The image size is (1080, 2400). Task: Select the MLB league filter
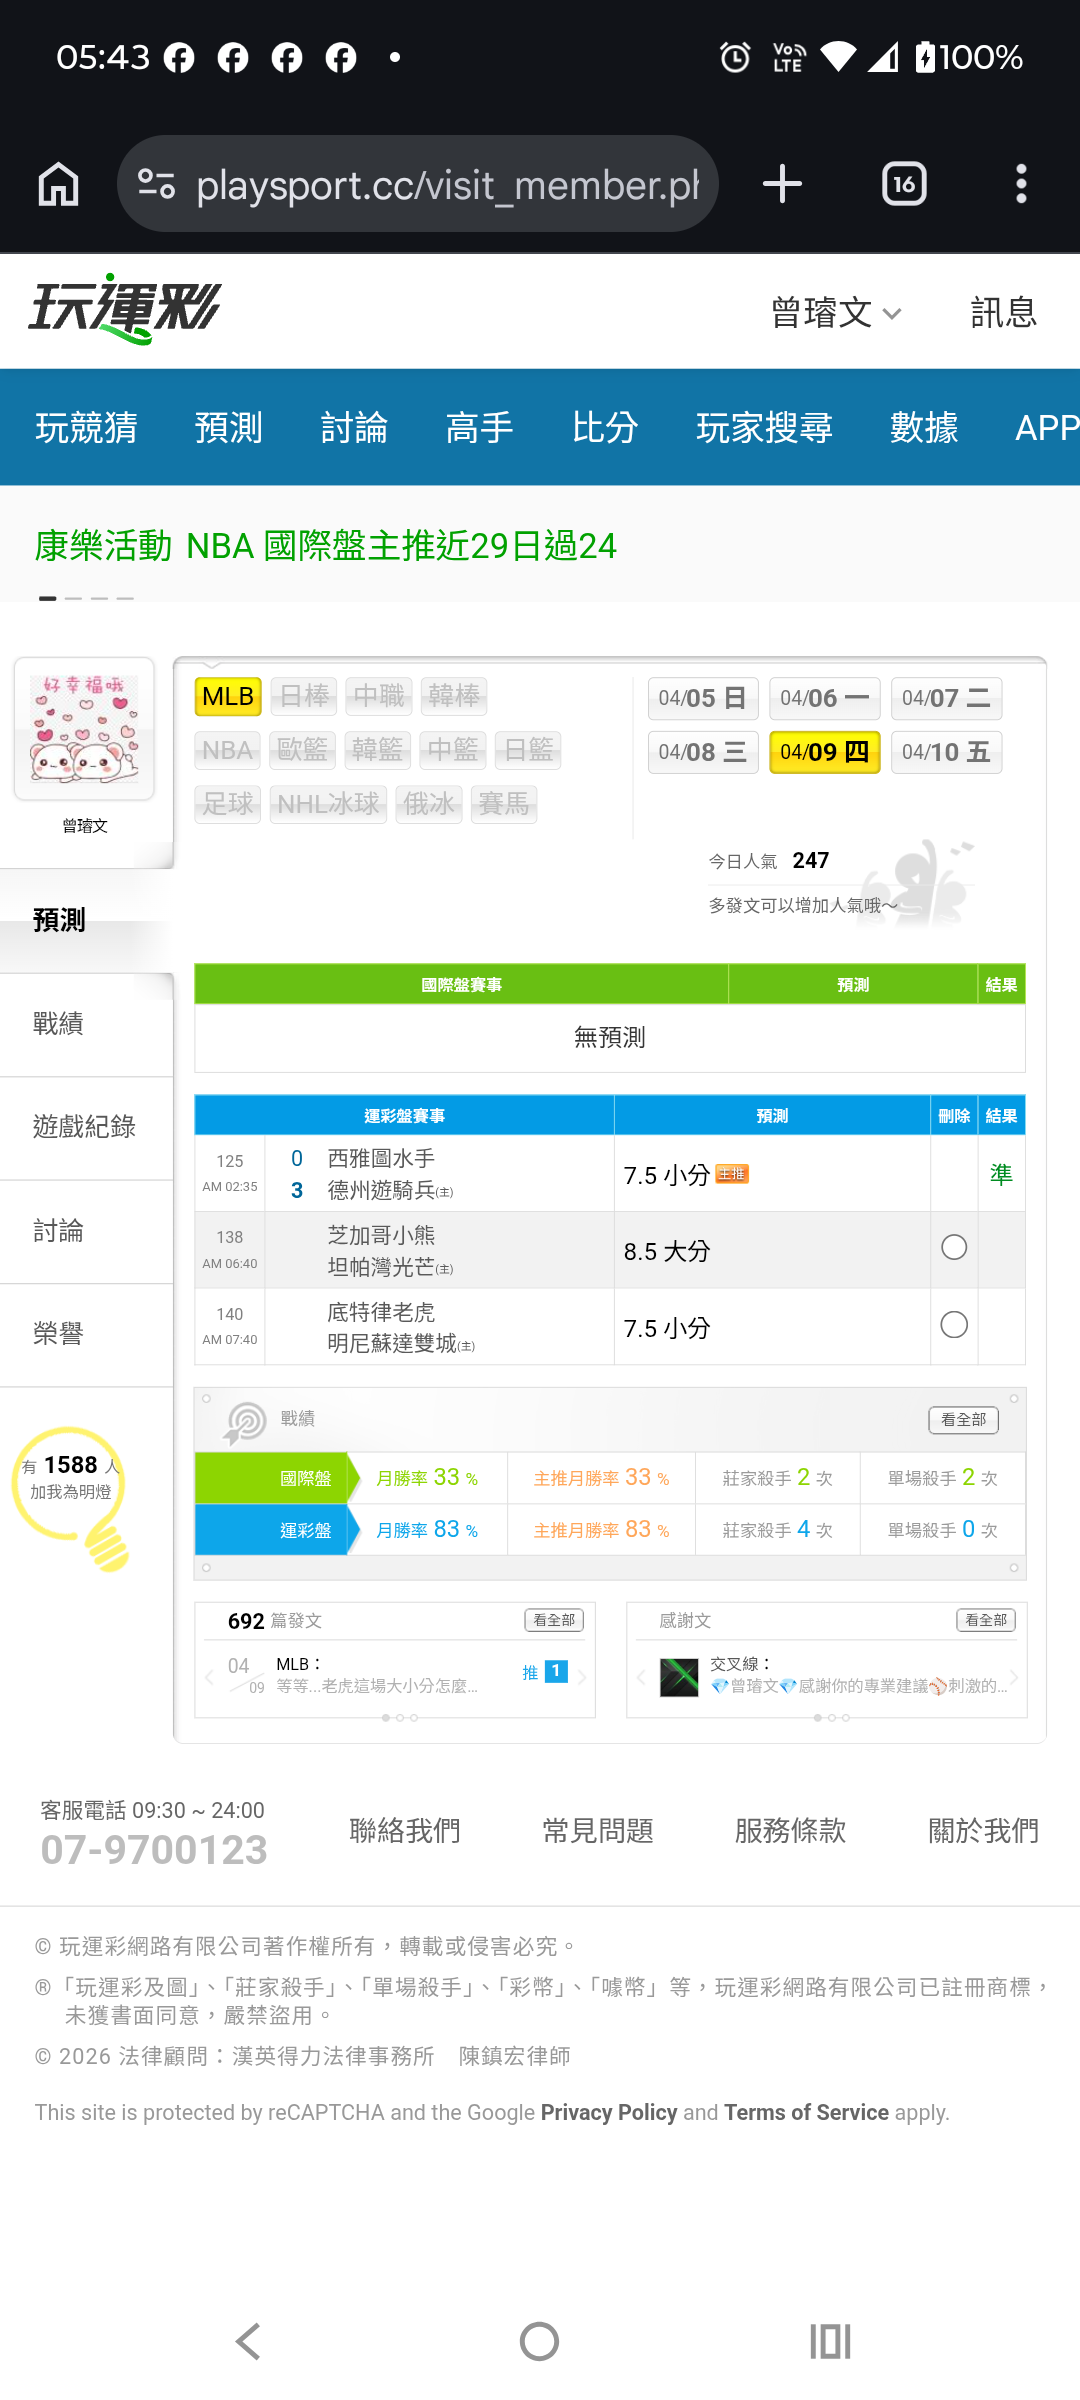[x=228, y=696]
